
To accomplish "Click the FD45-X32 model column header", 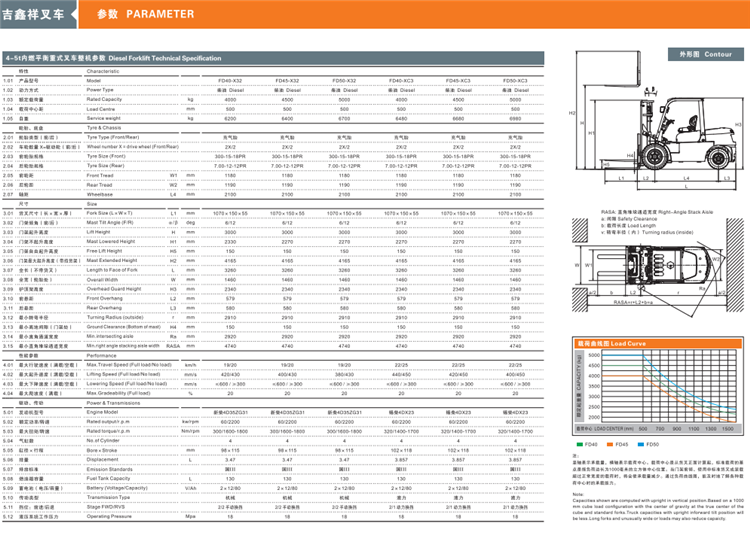I will click(x=287, y=81).
